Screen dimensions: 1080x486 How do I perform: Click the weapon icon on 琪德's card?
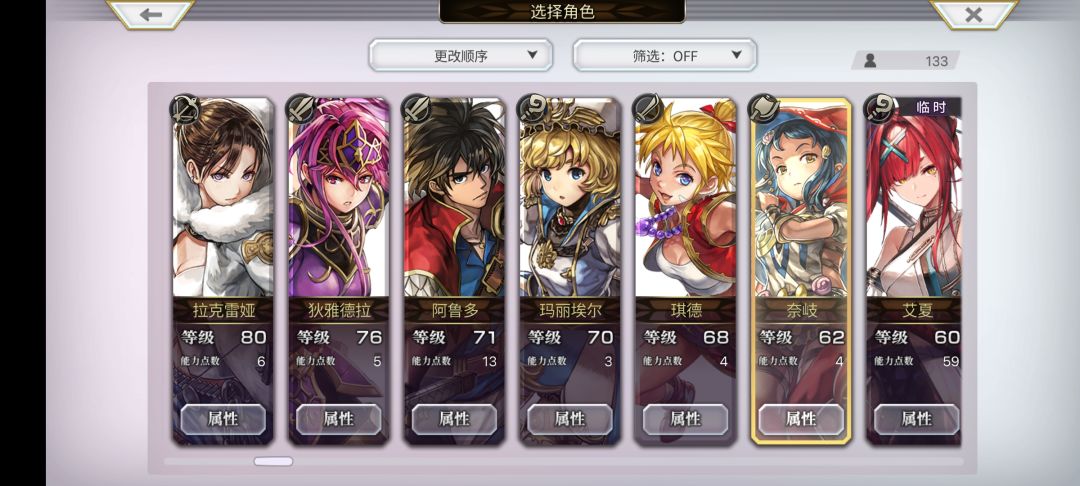[x=647, y=109]
